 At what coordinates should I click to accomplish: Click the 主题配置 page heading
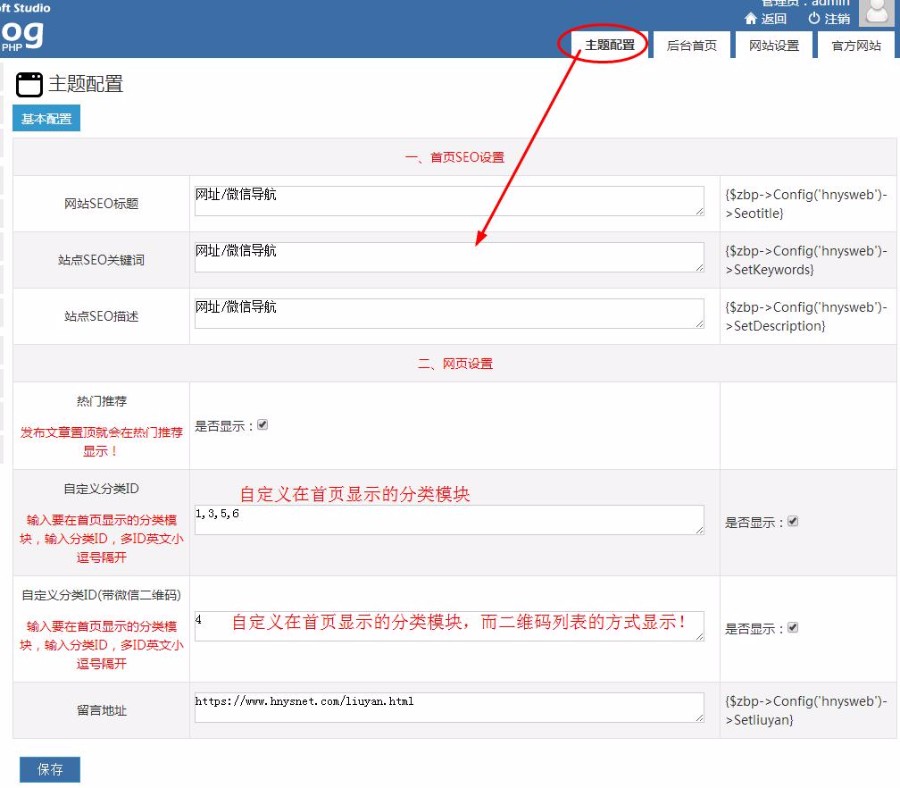click(x=86, y=84)
